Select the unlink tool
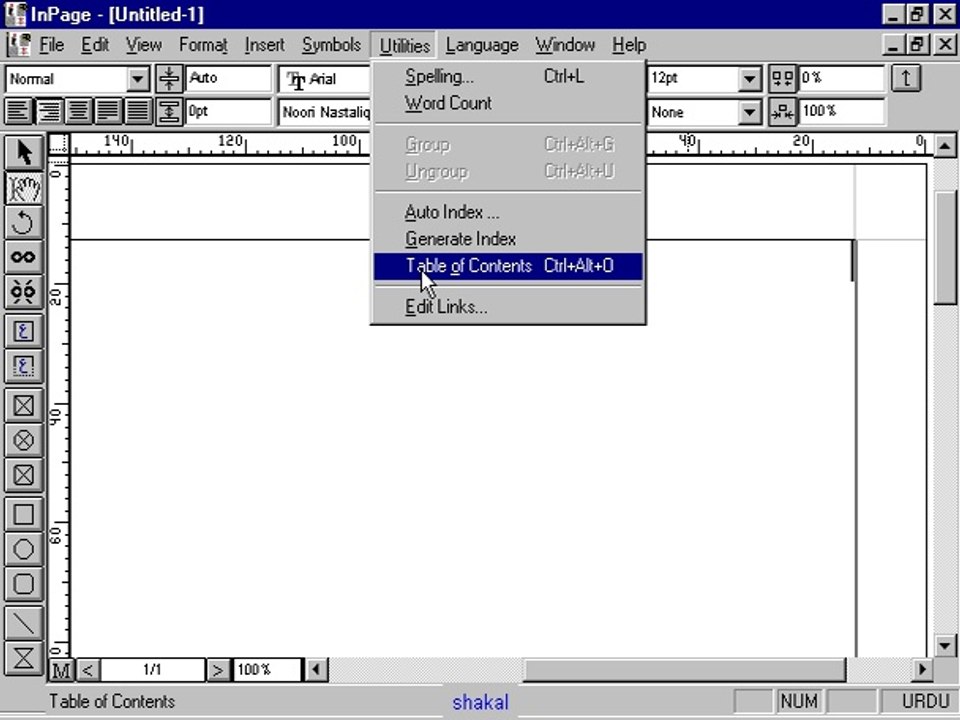Image resolution: width=960 pixels, height=720 pixels. click(x=23, y=291)
